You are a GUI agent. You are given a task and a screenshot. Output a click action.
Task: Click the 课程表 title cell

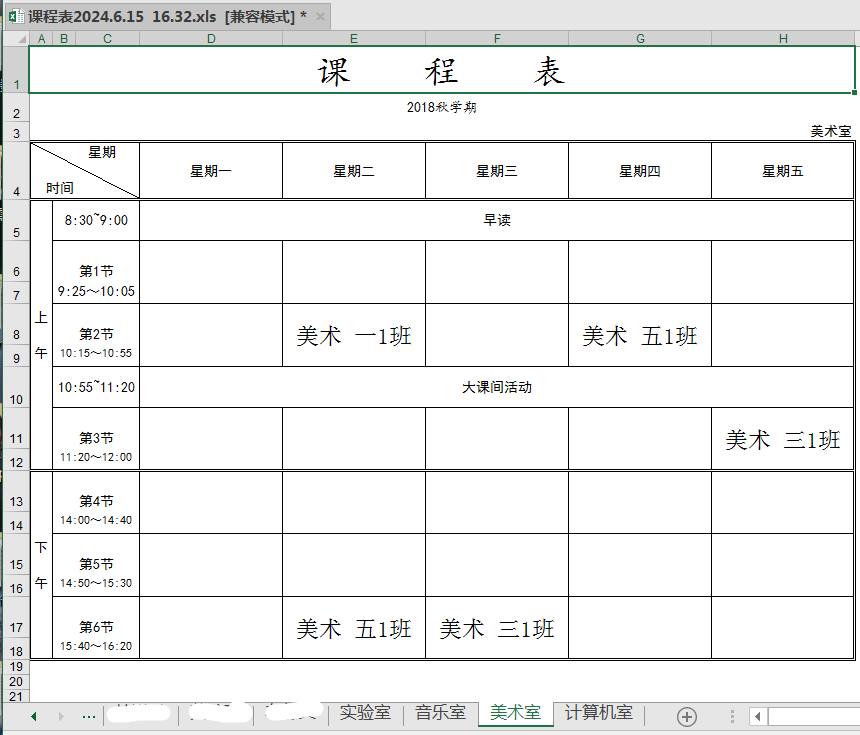click(x=441, y=71)
